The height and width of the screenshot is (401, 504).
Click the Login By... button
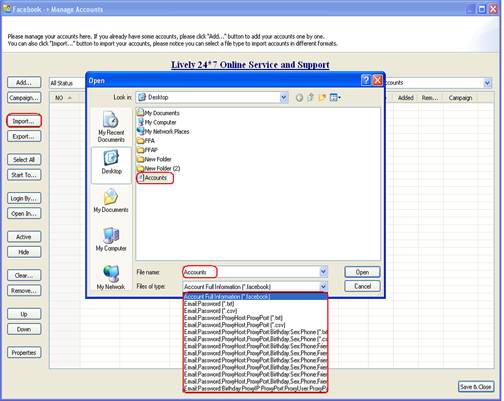(24, 198)
